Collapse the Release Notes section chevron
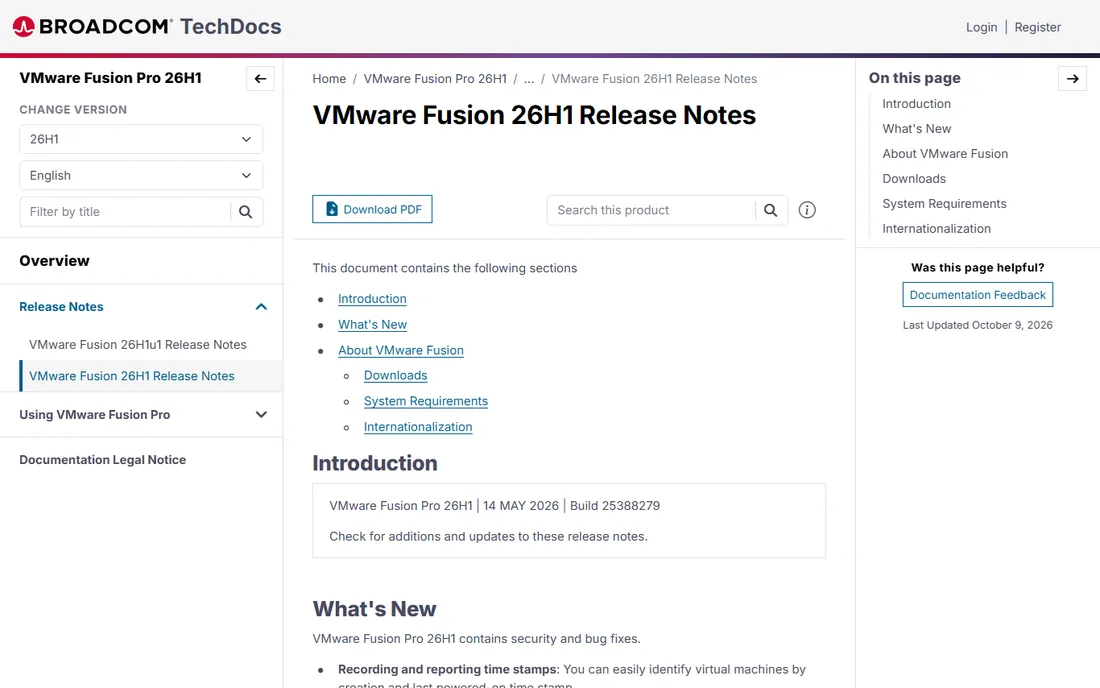This screenshot has height=688, width=1100. coord(261,306)
